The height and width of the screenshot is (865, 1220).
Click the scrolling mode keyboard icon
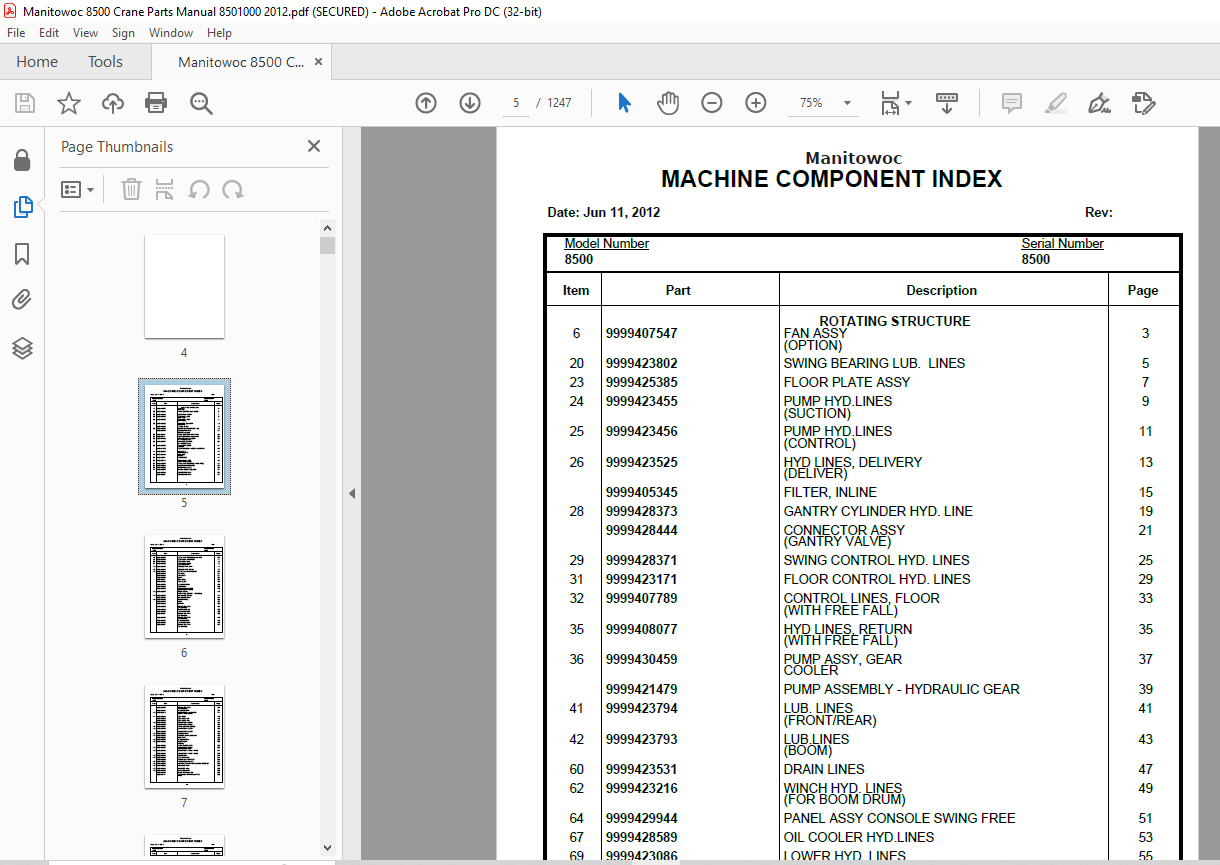[946, 103]
